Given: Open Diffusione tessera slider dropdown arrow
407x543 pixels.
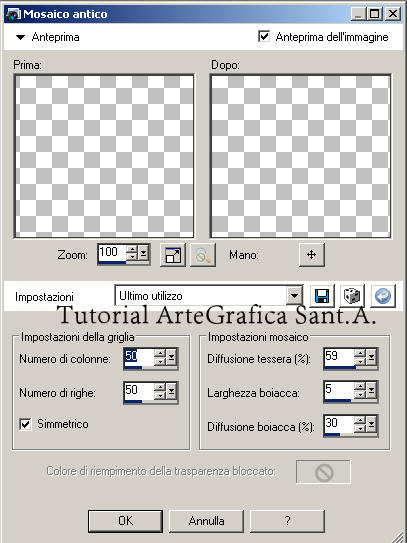Looking at the screenshot, I should pyautogui.click(x=372, y=357).
